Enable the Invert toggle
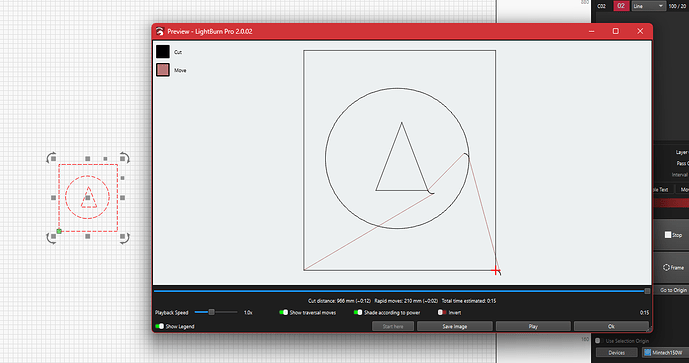This screenshot has width=689, height=363. (442, 312)
